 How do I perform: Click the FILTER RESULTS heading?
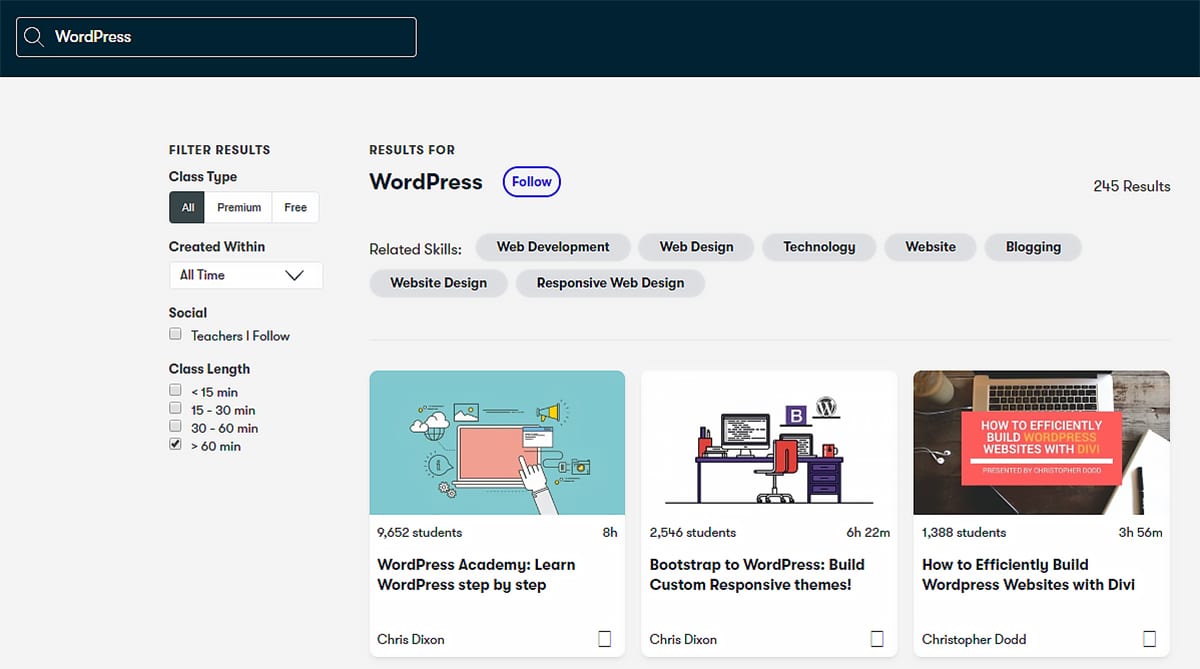(x=220, y=150)
